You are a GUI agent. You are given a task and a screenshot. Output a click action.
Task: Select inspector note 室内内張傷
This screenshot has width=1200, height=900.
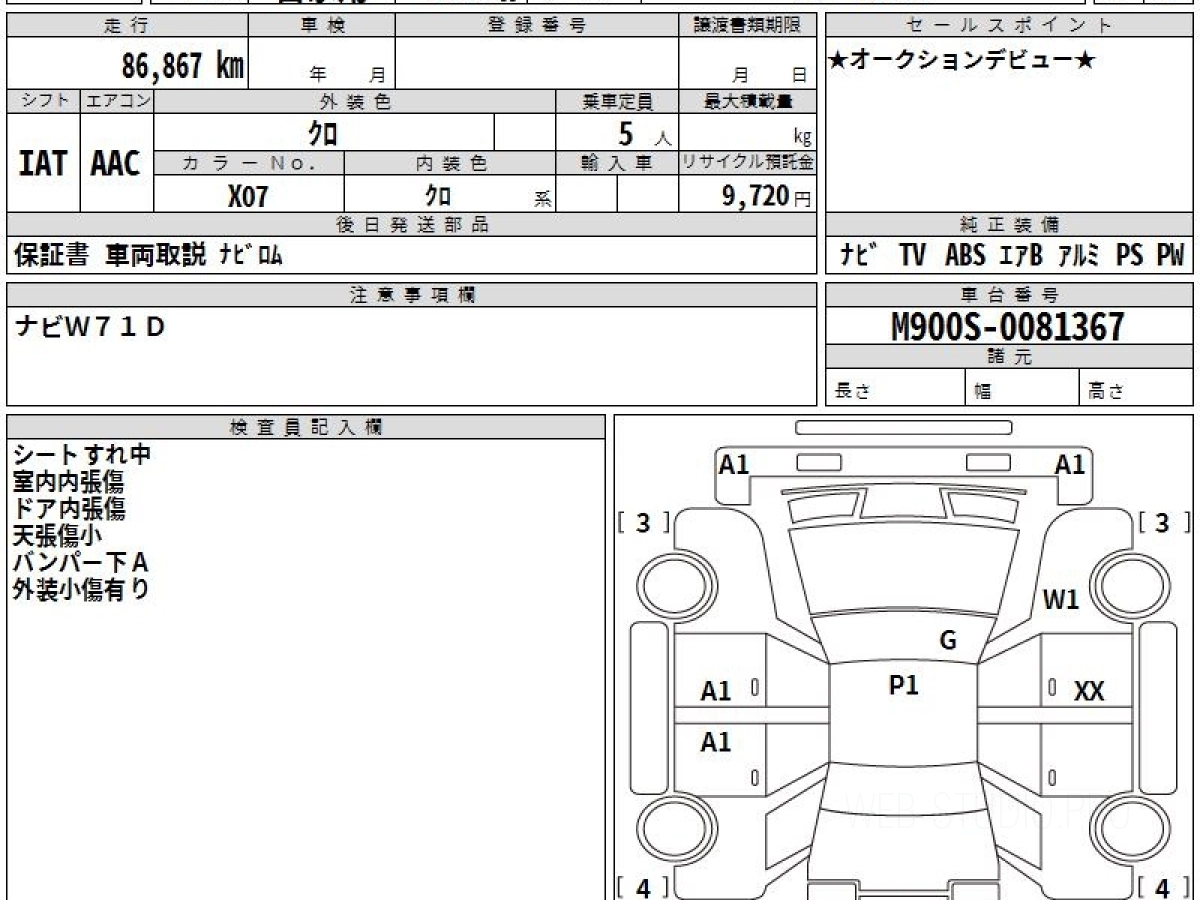[x=69, y=482]
